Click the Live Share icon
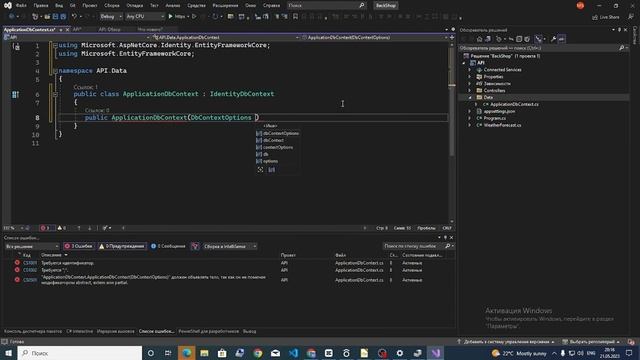 coord(595,17)
